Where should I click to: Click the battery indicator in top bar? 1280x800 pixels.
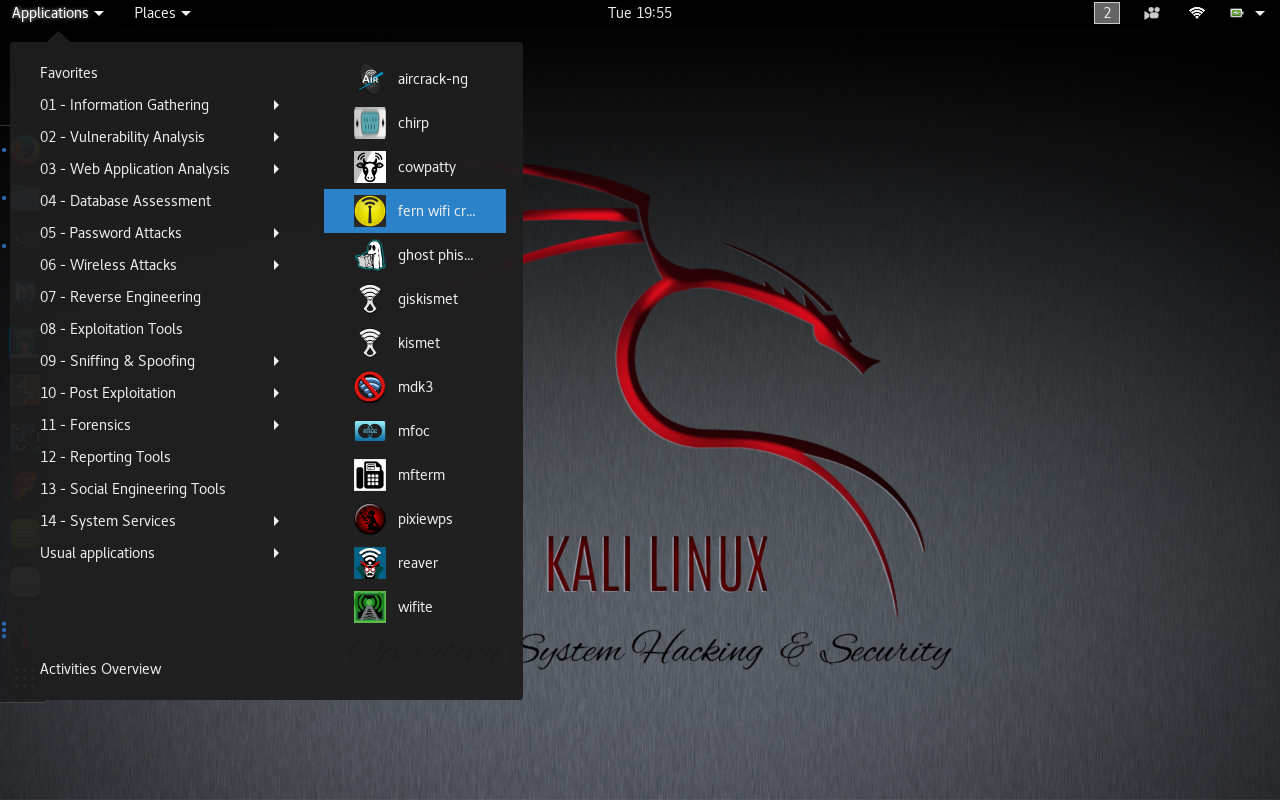(1237, 13)
